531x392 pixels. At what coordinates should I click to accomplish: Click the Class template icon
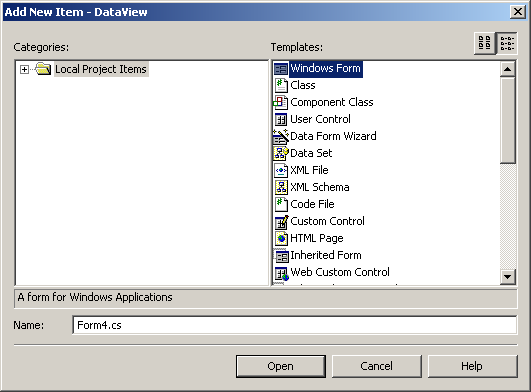click(x=281, y=86)
